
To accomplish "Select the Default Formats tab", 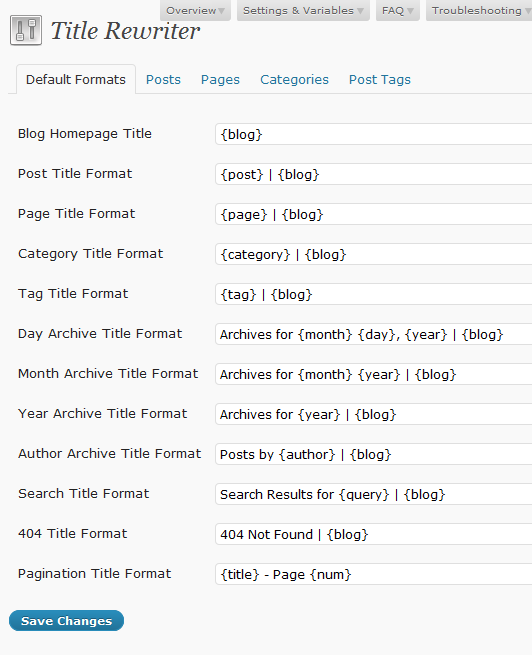I will (76, 79).
